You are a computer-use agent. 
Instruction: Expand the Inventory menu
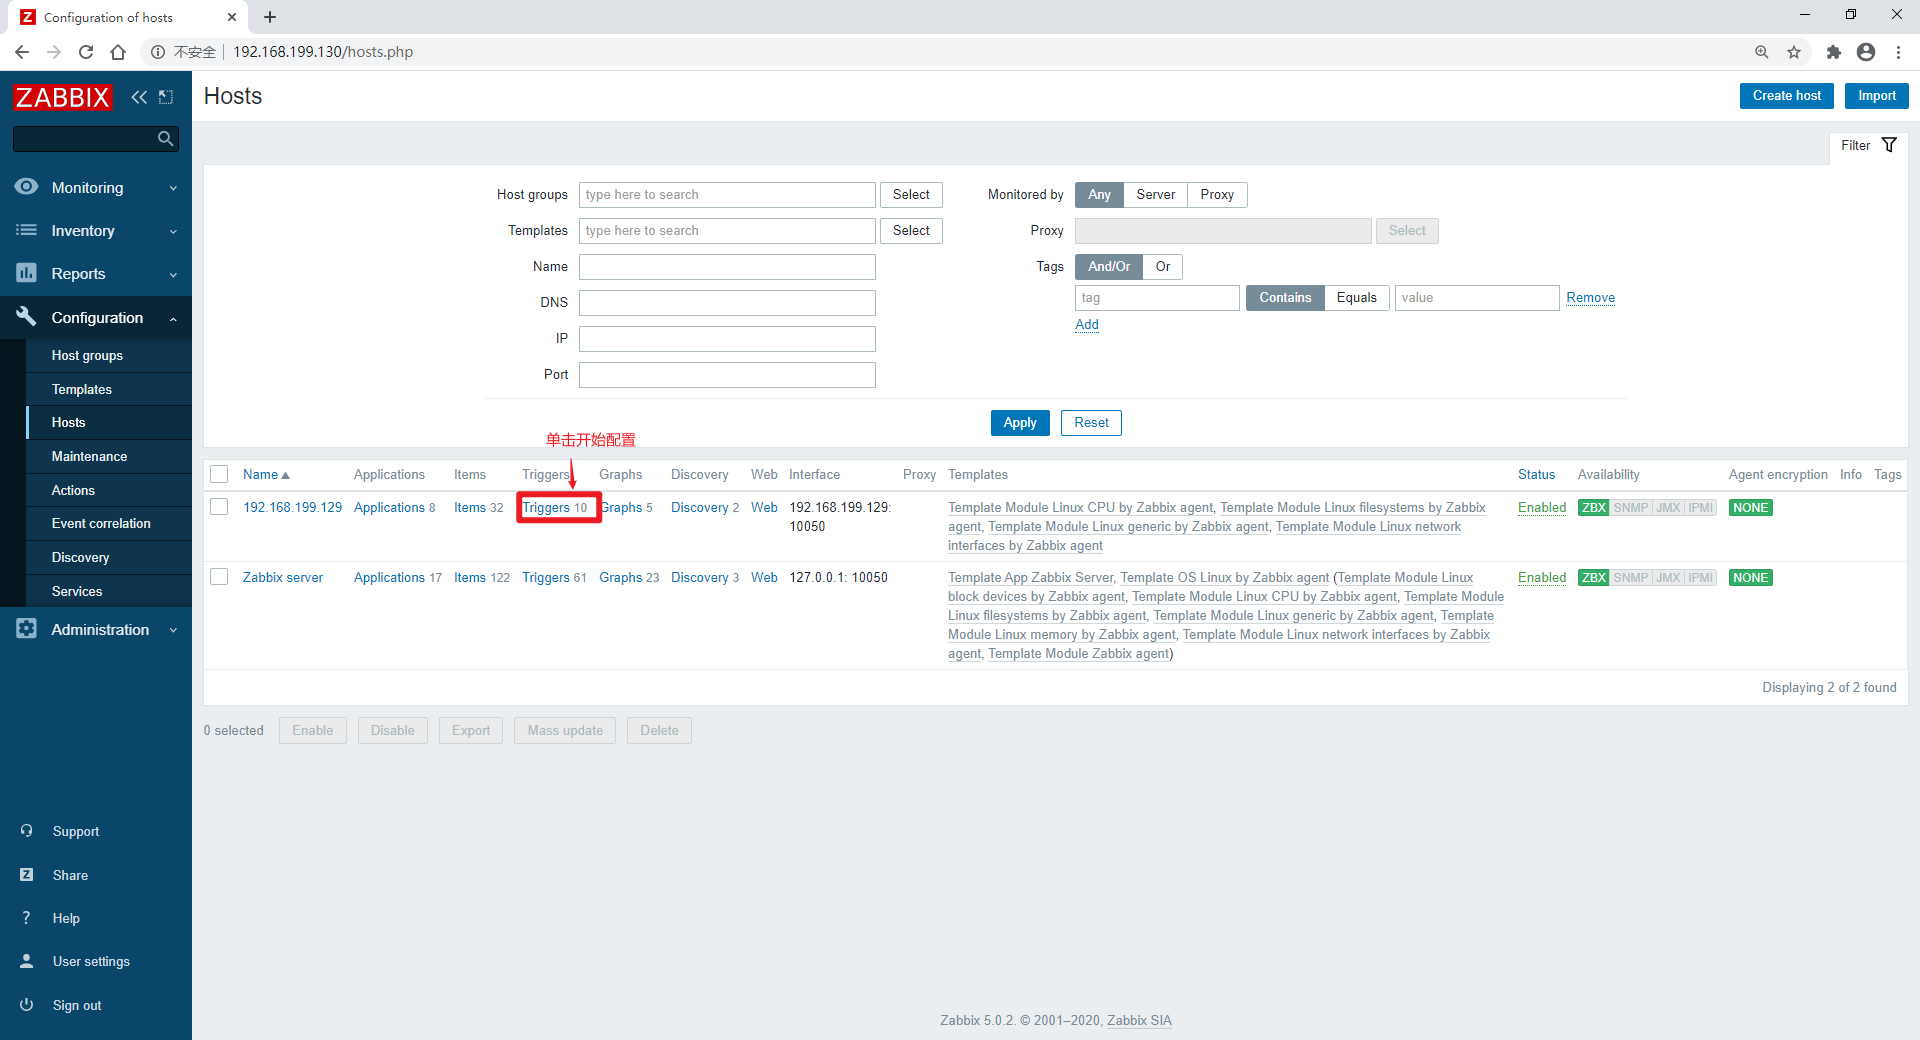pos(96,230)
